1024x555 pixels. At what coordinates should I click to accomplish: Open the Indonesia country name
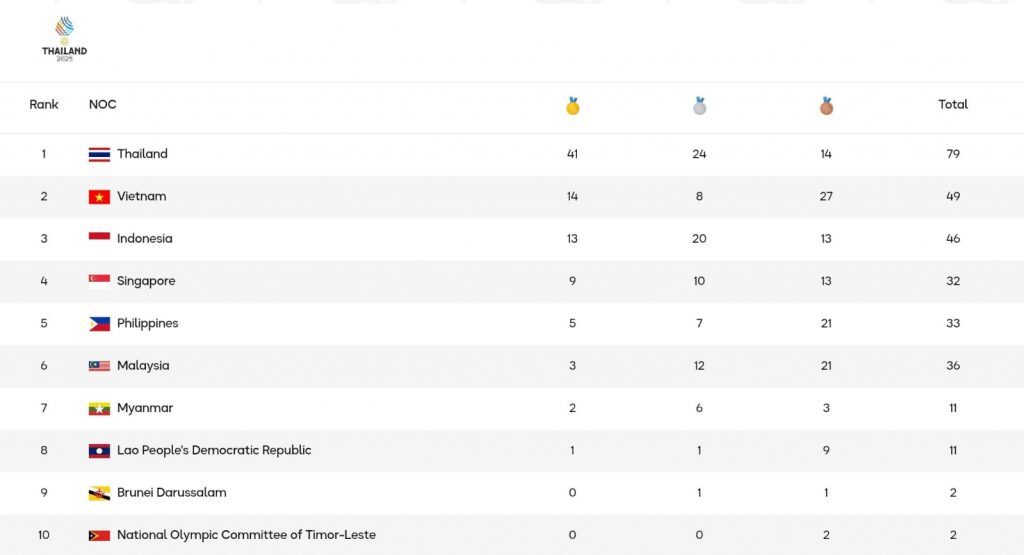click(145, 239)
